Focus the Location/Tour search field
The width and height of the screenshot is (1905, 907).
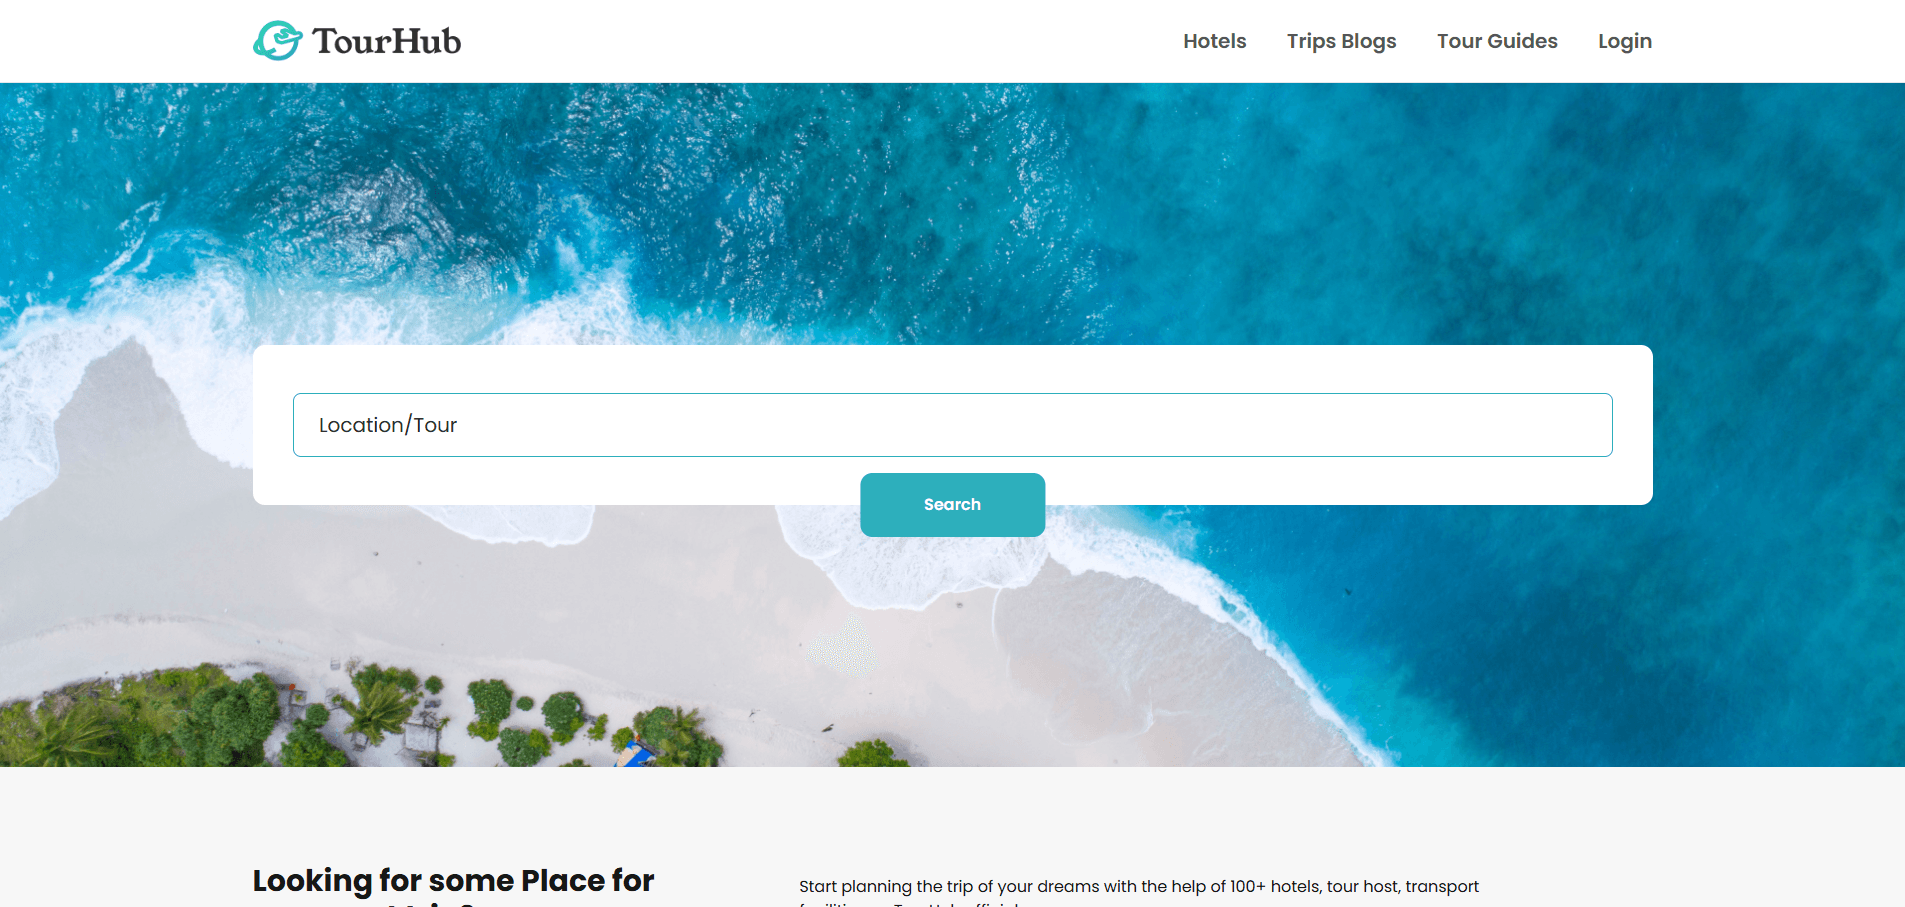[x=952, y=425]
